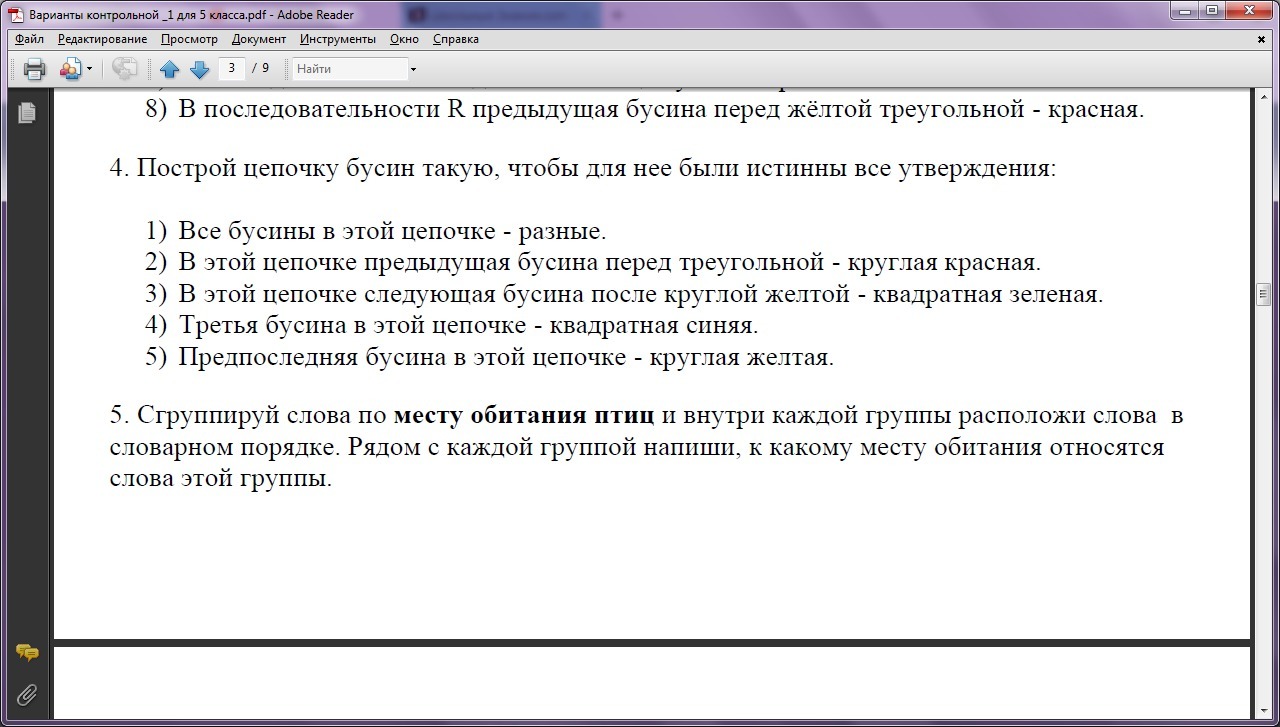1280x727 pixels.
Task: Click the line starting '4. Построй цепочку бусин'
Action: coord(583,168)
